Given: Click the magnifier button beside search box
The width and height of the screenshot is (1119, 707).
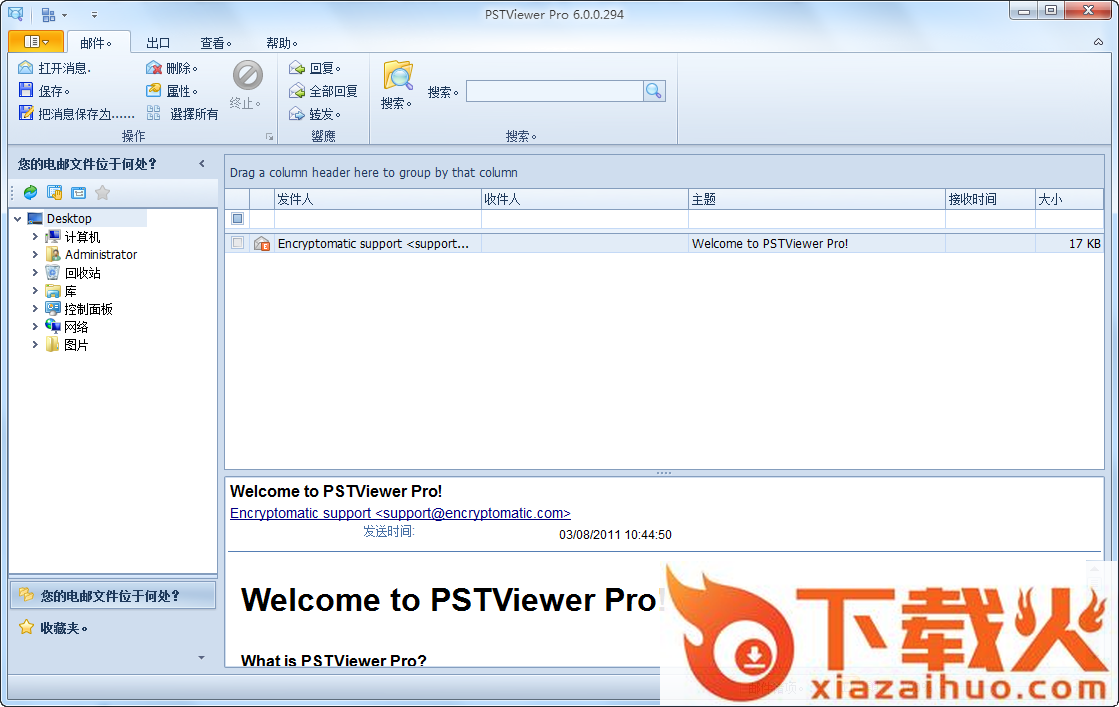Looking at the screenshot, I should 654,91.
